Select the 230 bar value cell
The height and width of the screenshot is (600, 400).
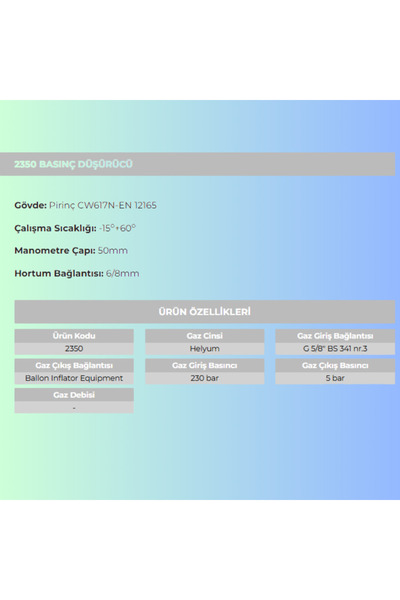coord(204,378)
